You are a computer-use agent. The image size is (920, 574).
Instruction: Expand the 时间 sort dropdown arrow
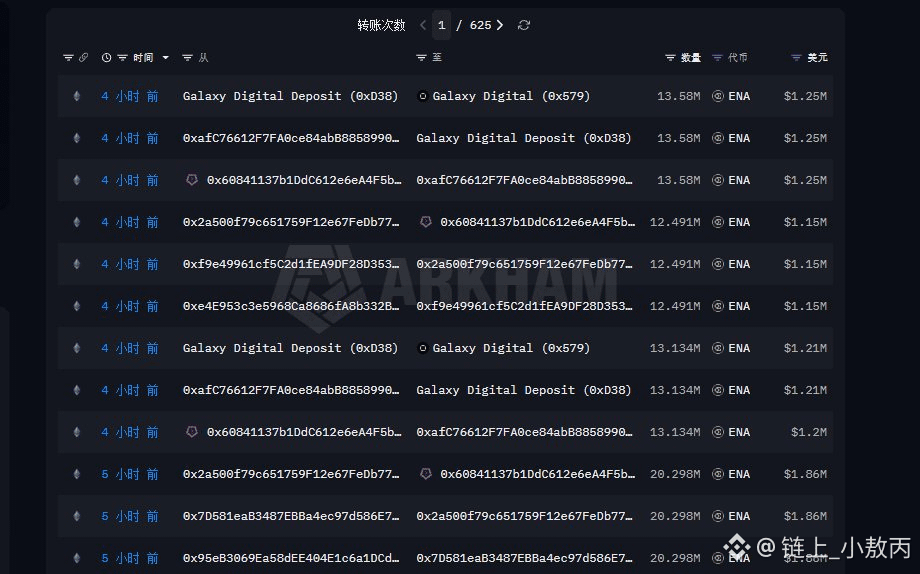pyautogui.click(x=165, y=58)
